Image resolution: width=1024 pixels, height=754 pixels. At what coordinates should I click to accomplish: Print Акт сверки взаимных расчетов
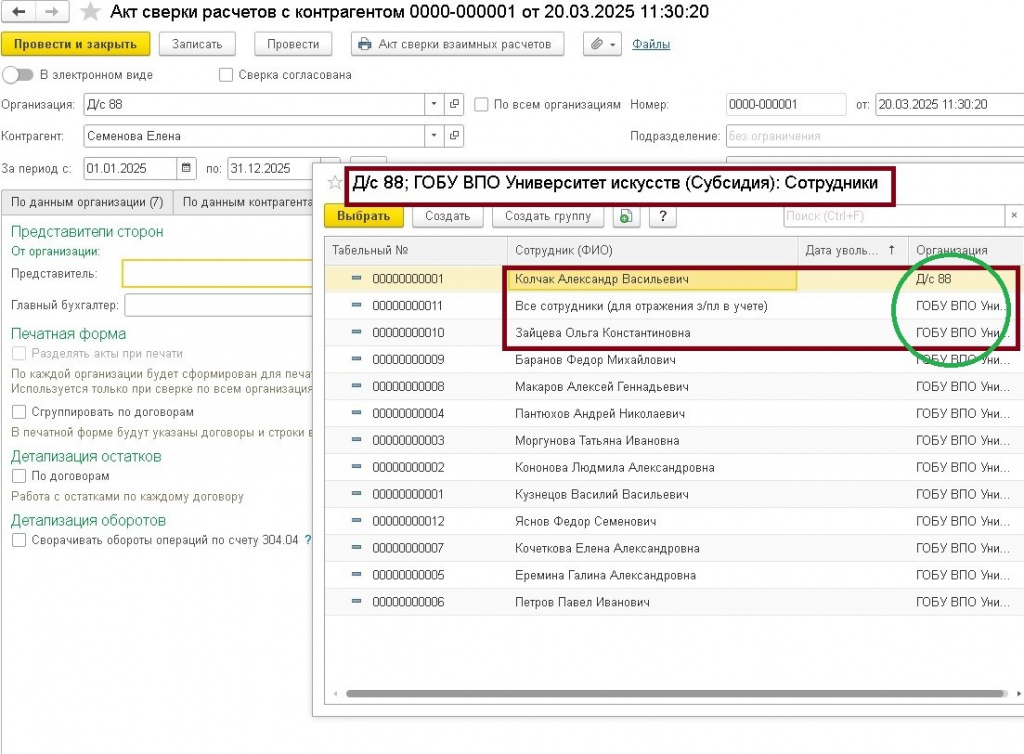[458, 44]
